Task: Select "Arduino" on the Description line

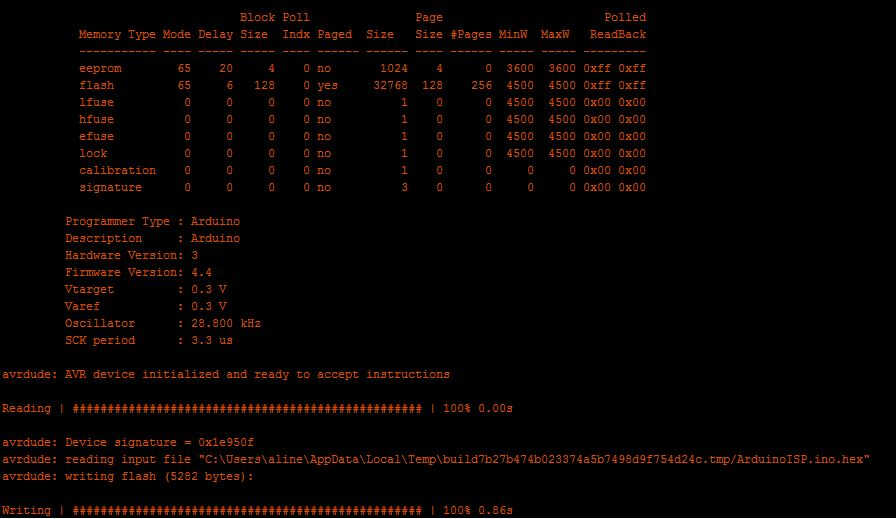Action: point(215,238)
